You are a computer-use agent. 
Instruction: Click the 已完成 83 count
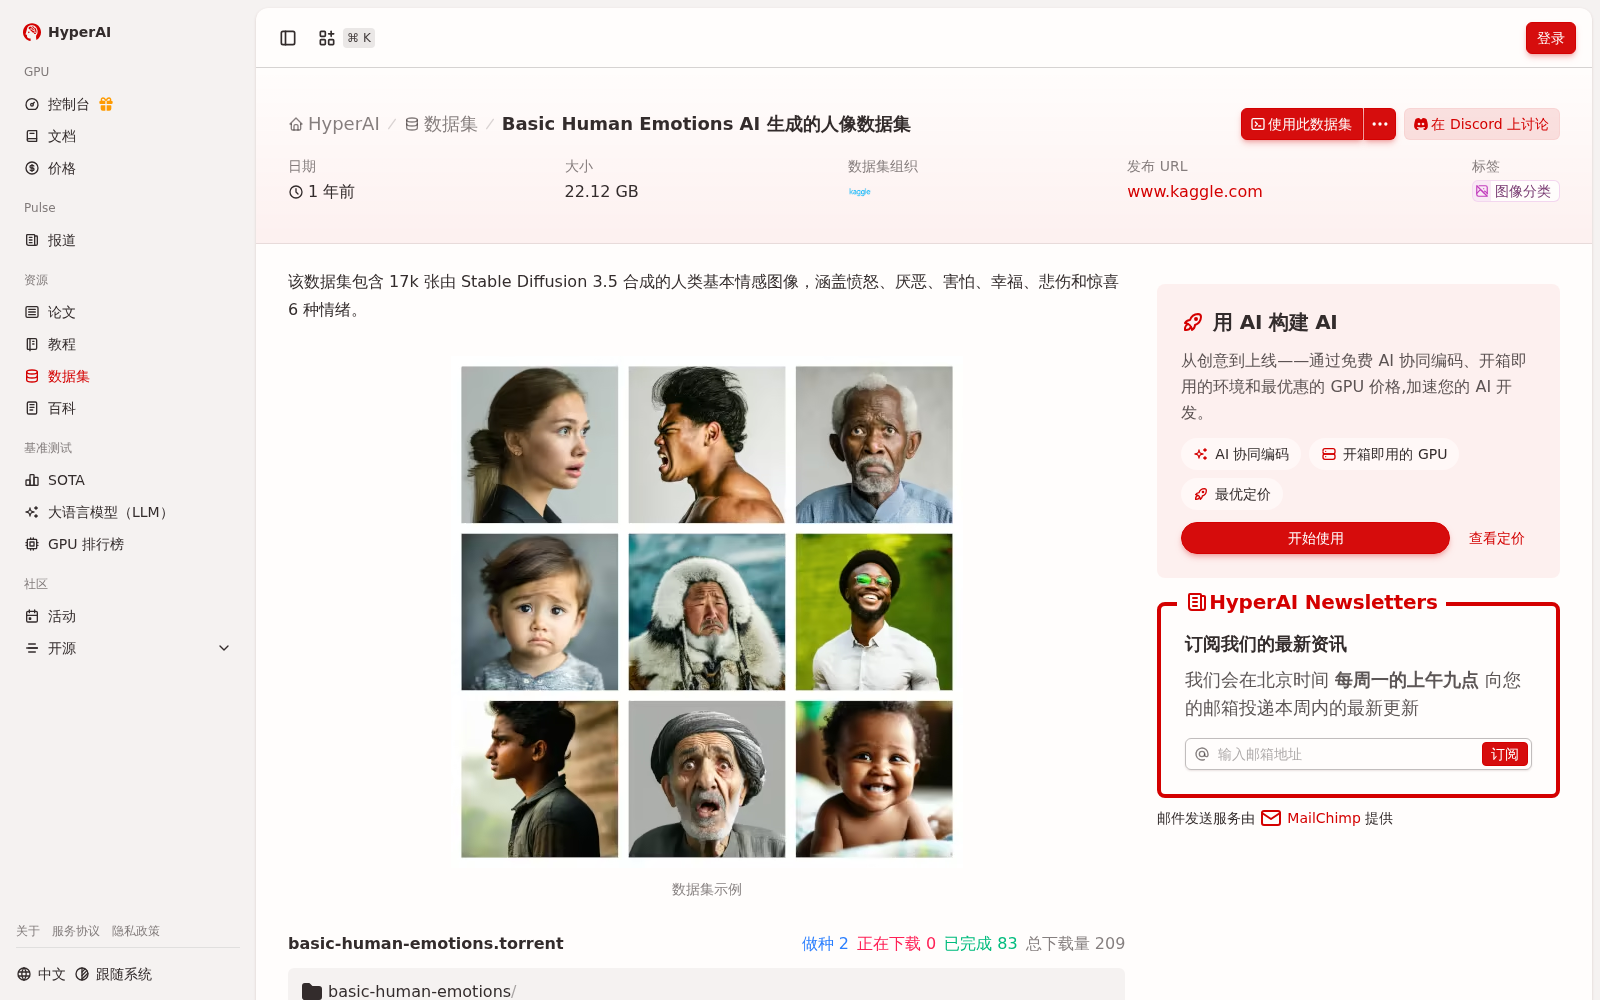click(981, 943)
